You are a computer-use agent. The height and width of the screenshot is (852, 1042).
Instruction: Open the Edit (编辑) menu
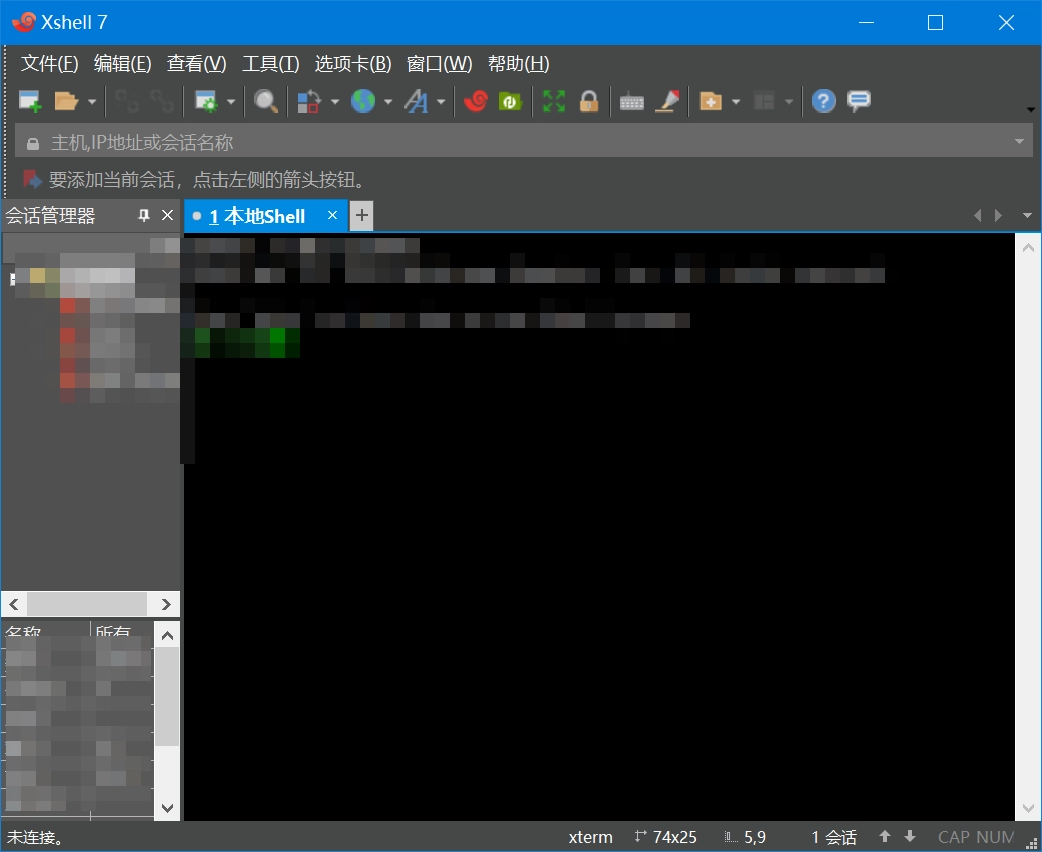(122, 64)
